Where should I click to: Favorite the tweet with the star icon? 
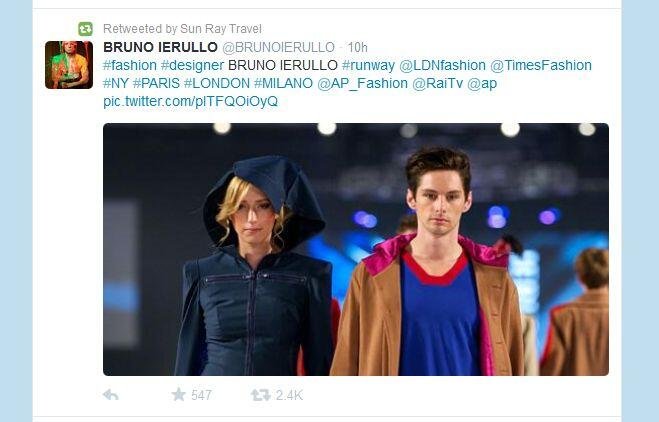pyautogui.click(x=178, y=395)
